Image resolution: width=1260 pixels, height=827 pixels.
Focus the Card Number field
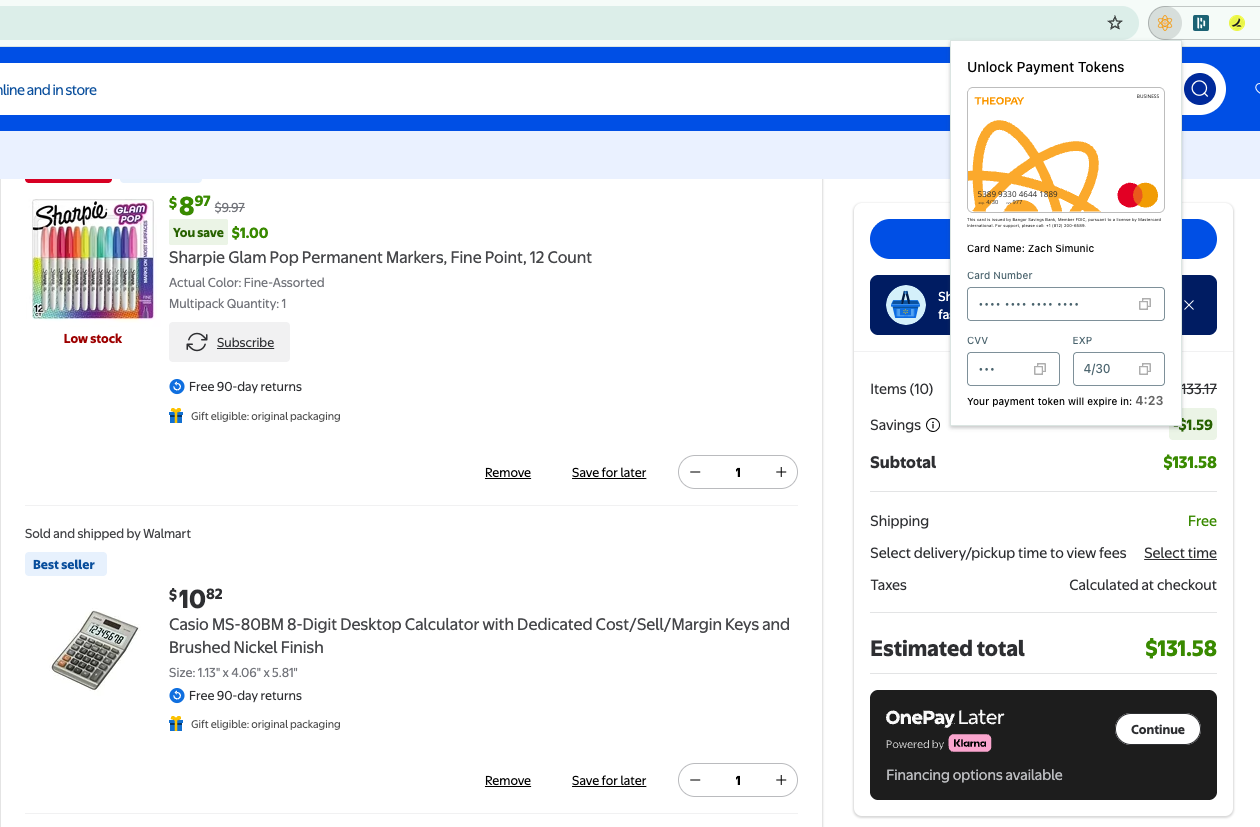[1066, 304]
